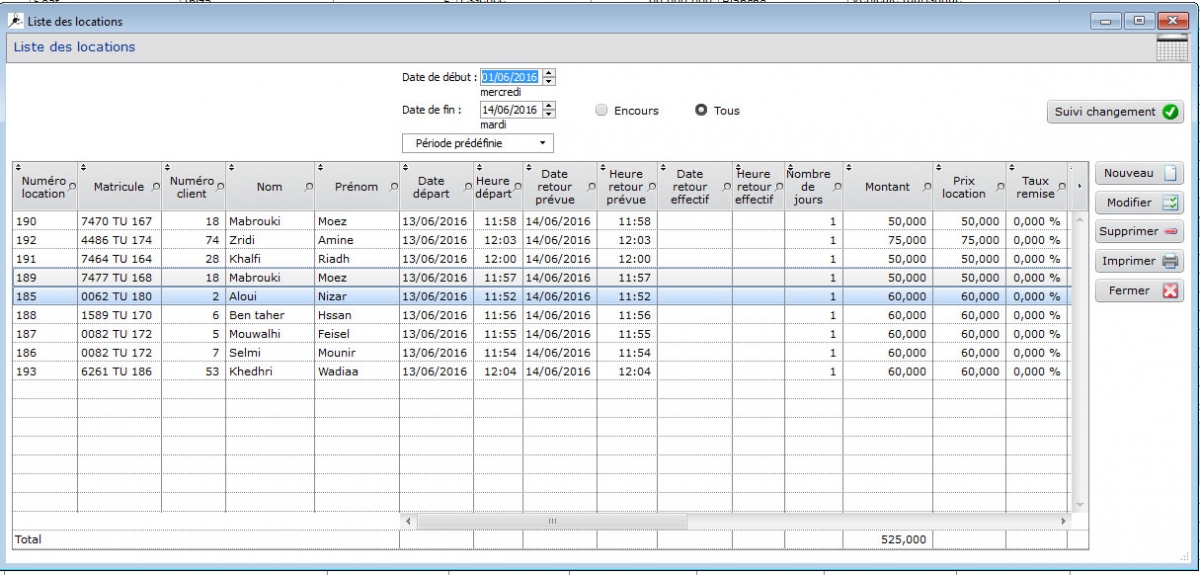Click the search magnifier in Heure départ header
1200x575 pixels.
pyautogui.click(x=518, y=187)
